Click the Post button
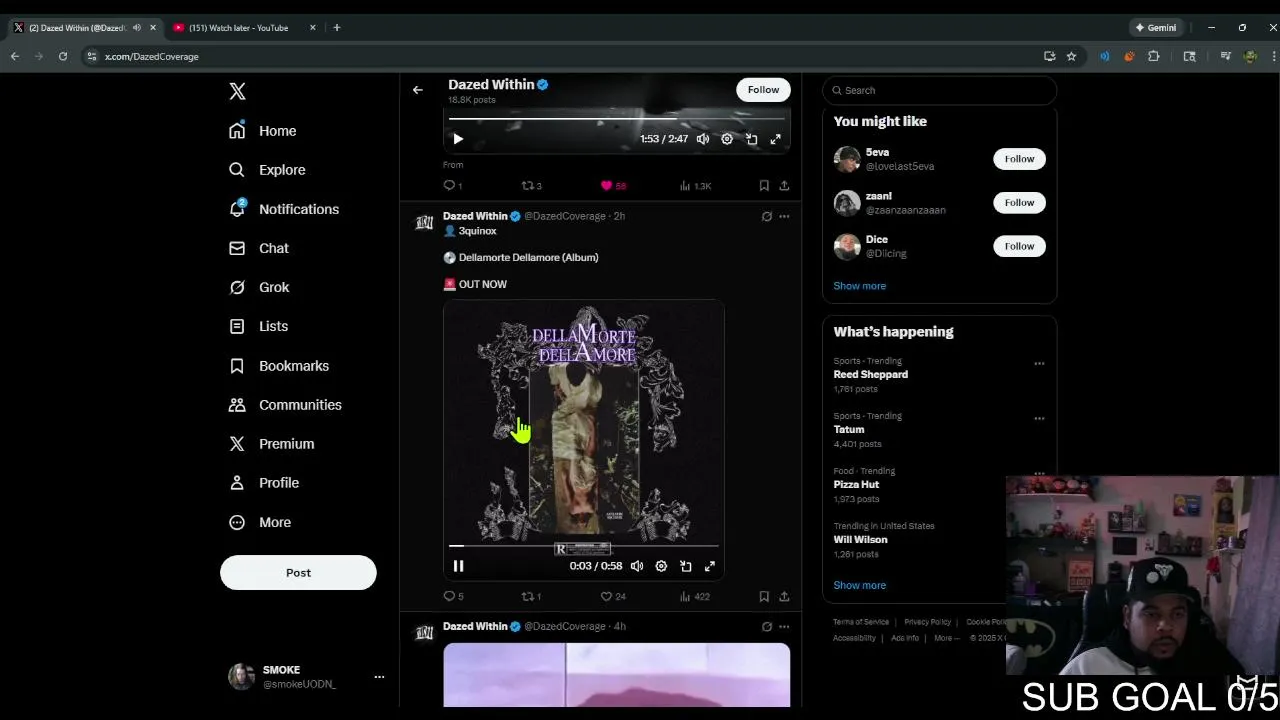This screenshot has width=1280, height=720. coord(298,573)
